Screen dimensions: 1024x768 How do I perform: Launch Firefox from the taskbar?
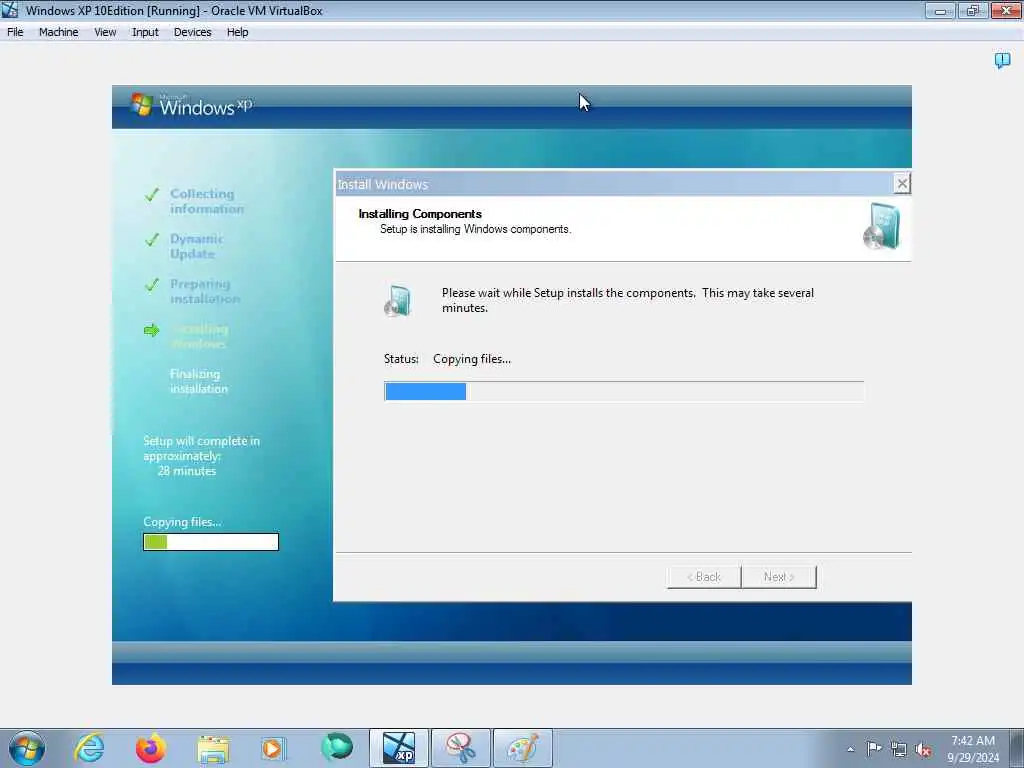[x=150, y=748]
